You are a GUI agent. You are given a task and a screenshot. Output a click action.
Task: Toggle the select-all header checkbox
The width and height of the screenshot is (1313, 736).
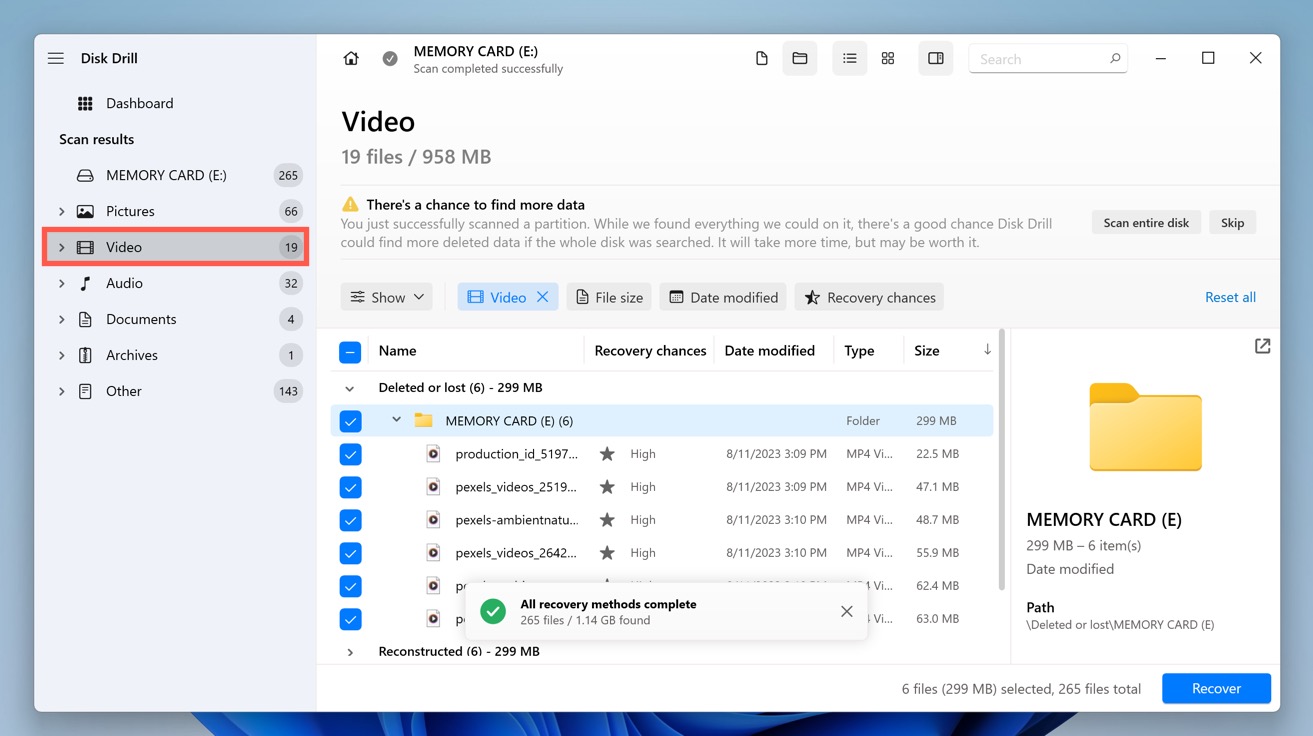(x=350, y=351)
